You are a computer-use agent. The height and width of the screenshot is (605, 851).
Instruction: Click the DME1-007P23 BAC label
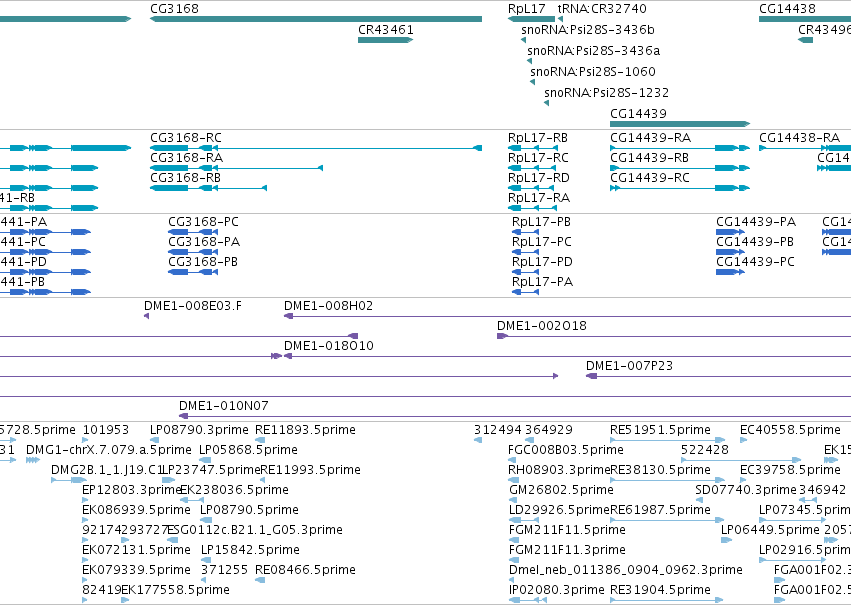coord(630,366)
